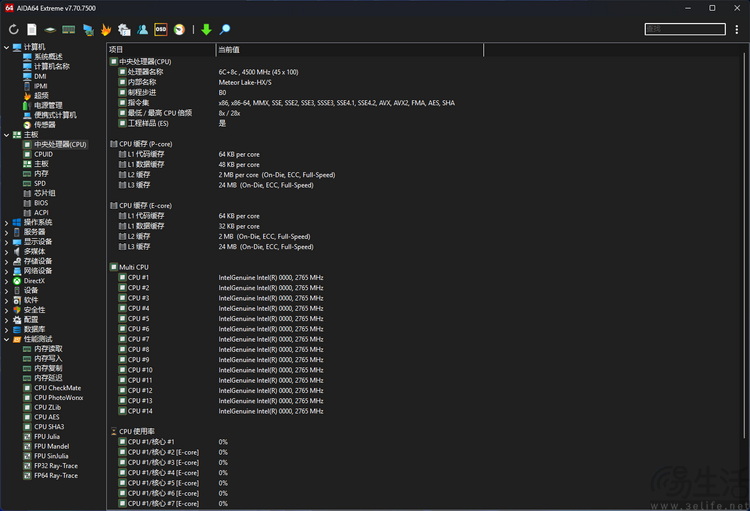750x511 pixels.
Task: Expand the 服务器 tree node
Action: point(6,232)
